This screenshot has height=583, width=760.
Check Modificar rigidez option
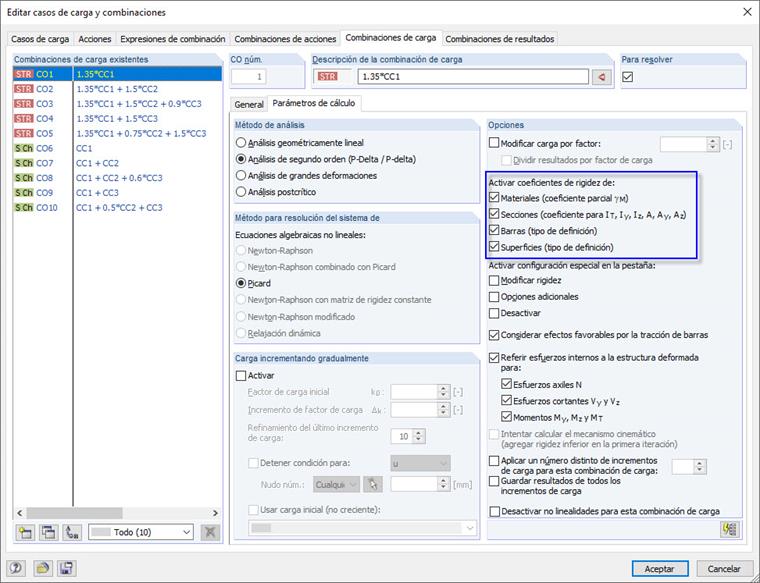click(494, 280)
